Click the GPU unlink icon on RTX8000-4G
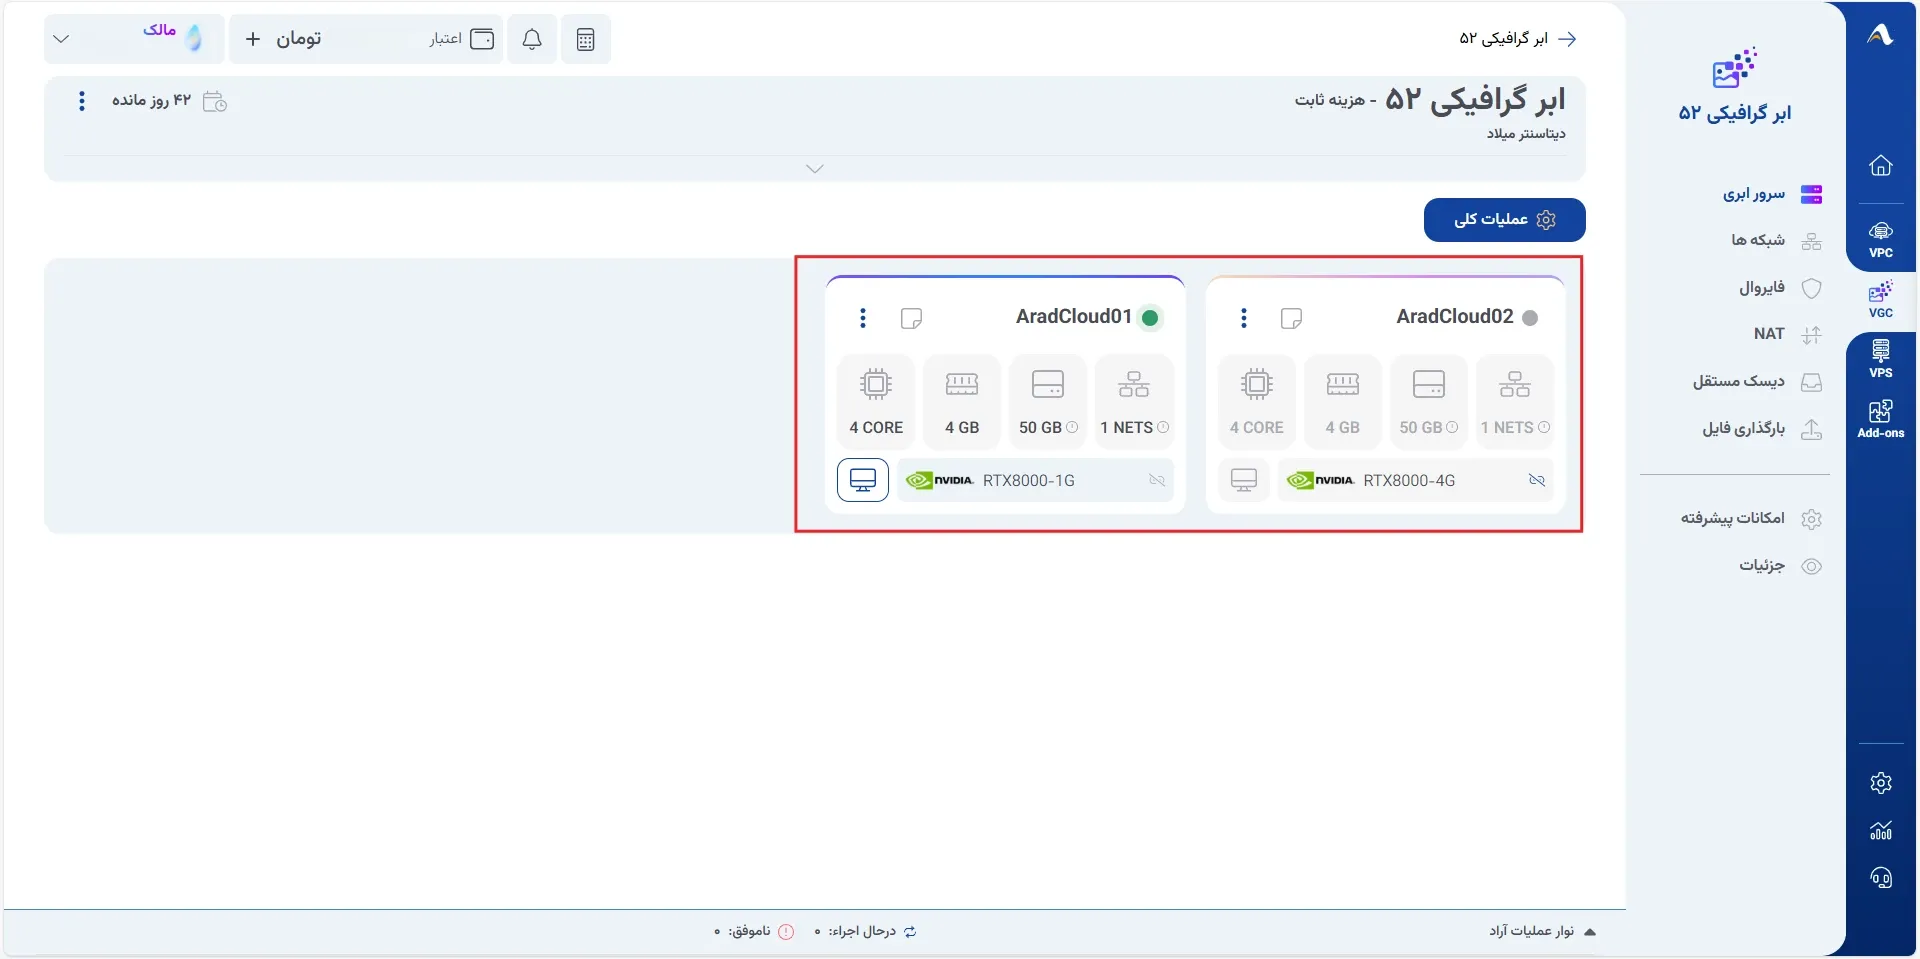Screen dimensions: 1920x959 1537,480
